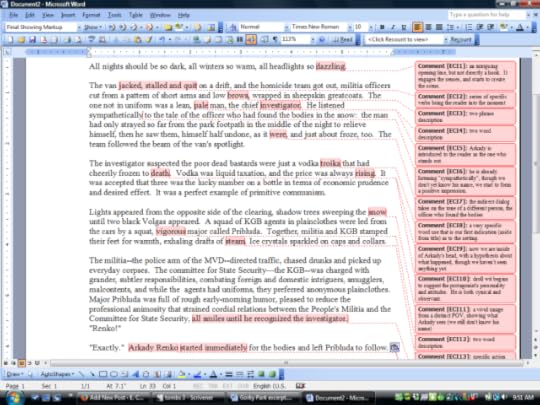The image size is (540, 405).
Task: Click in the Type a question for help box
Action: [487, 15]
